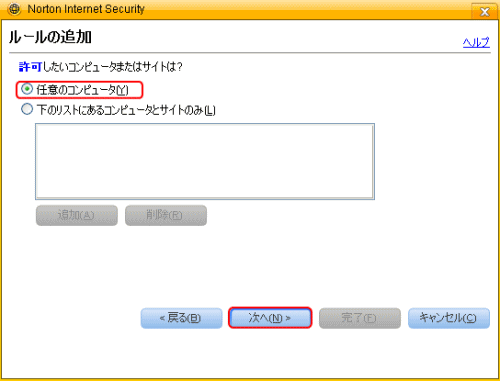This screenshot has width=500, height=381.
Task: Click the greyed-out 削除(R) button
Action: point(166,215)
